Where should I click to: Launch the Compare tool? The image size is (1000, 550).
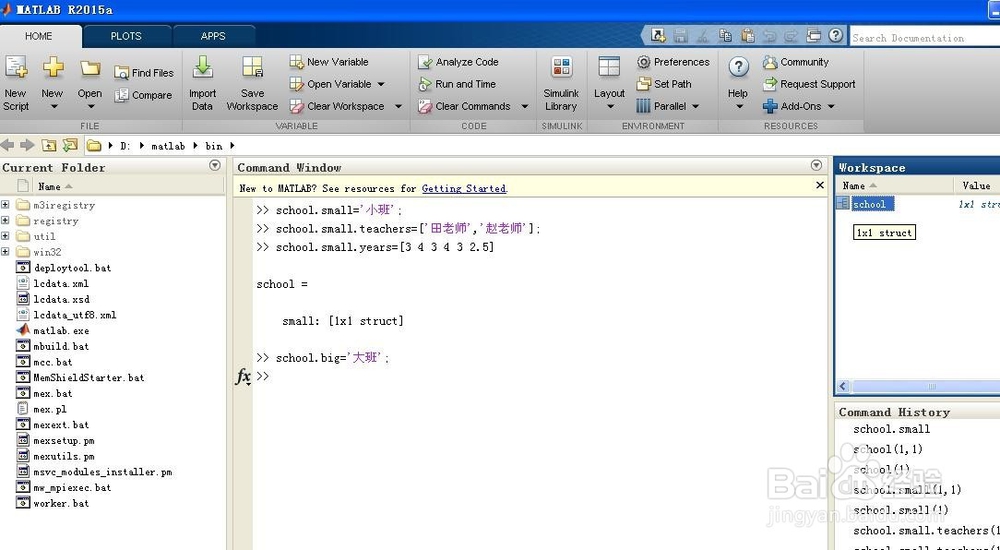[143, 95]
